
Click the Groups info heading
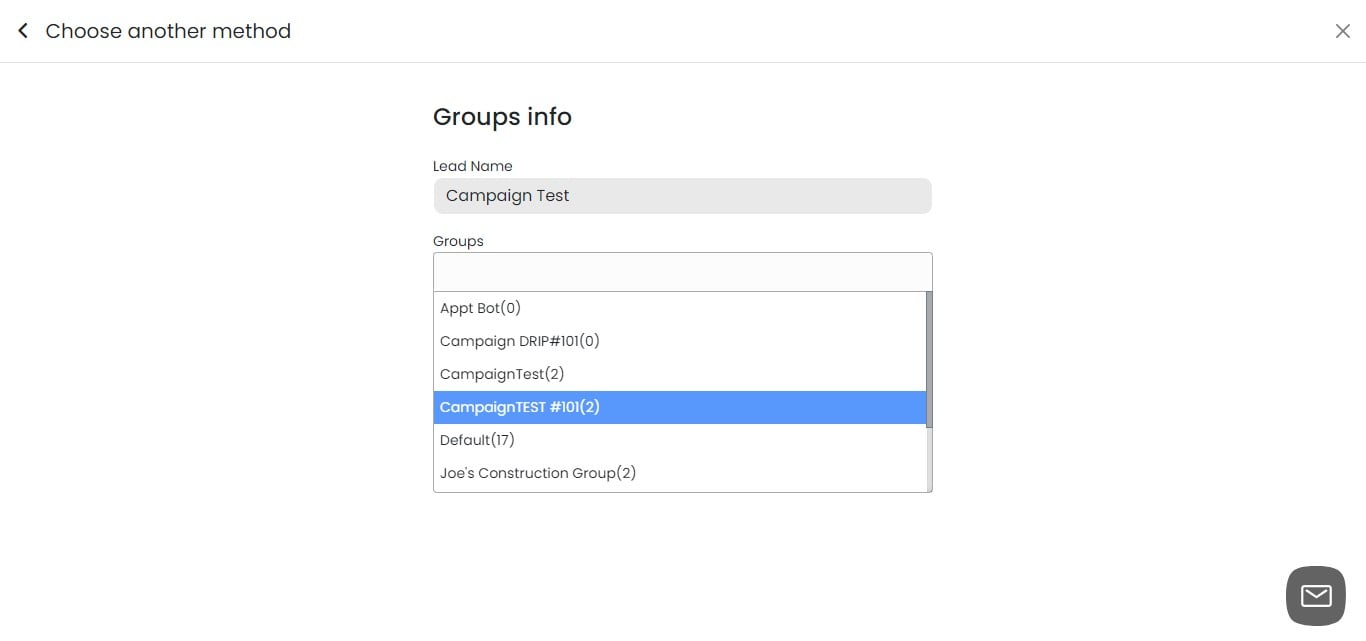502,117
